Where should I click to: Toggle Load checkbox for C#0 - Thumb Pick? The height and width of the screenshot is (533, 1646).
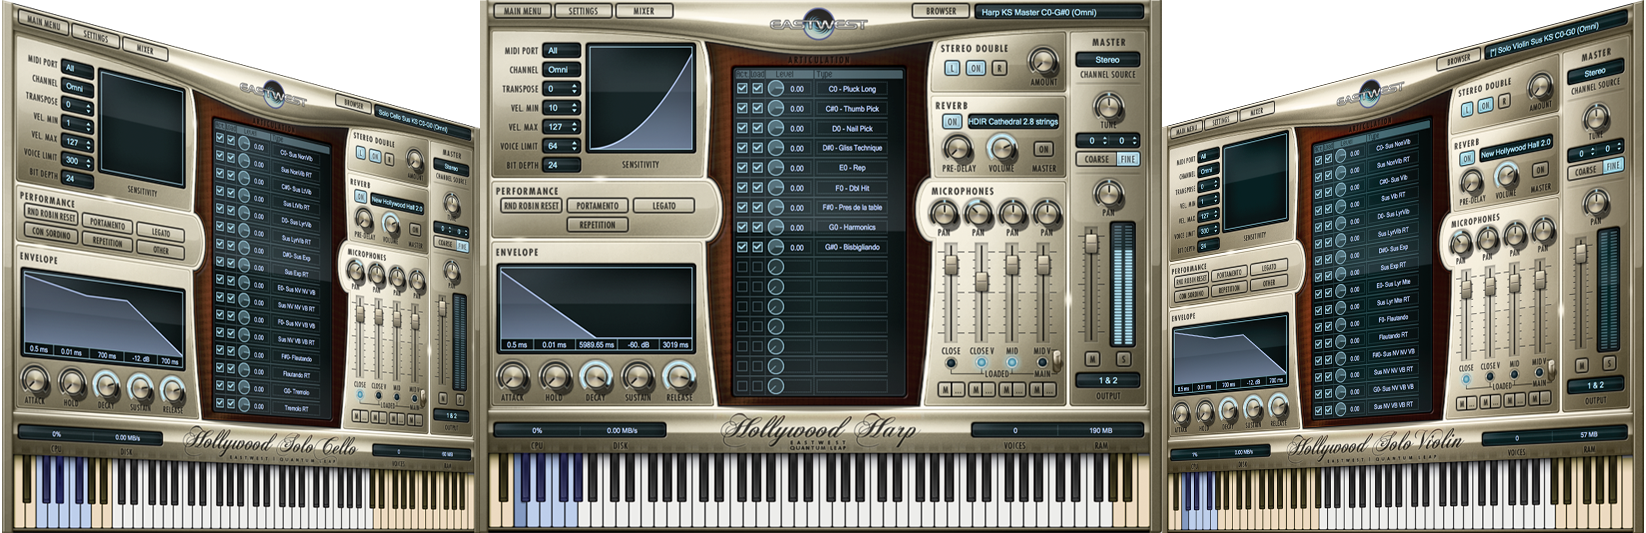point(757,109)
